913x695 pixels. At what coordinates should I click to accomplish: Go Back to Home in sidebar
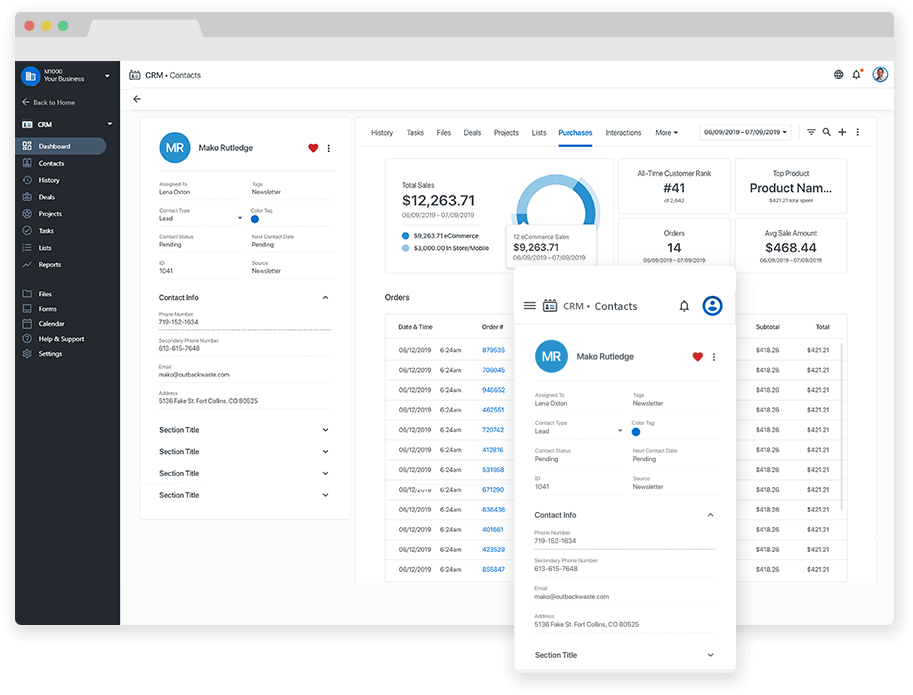[x=49, y=102]
